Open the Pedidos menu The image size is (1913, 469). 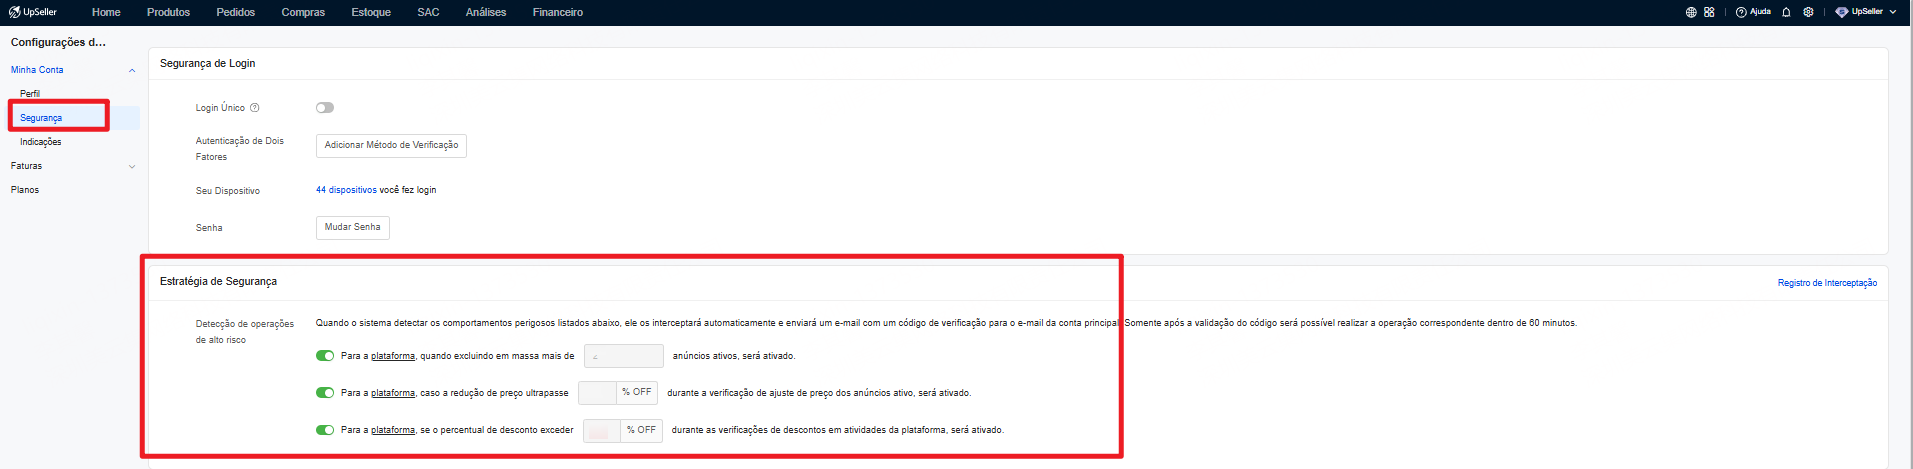click(235, 12)
